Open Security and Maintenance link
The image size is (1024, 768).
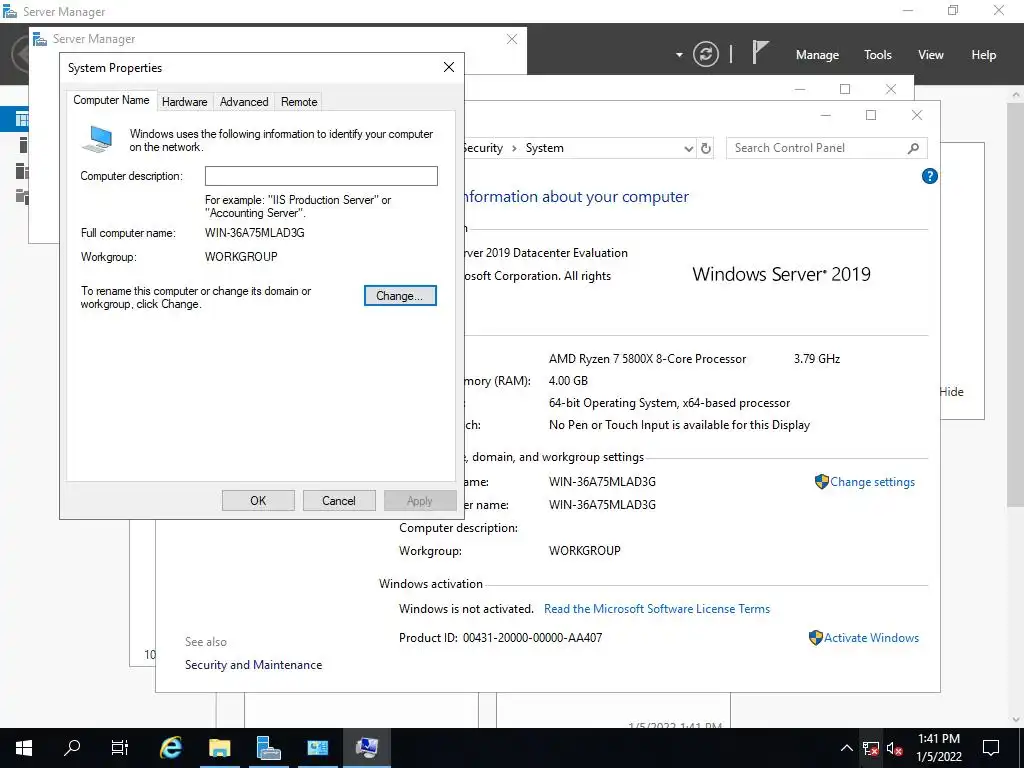coord(253,665)
